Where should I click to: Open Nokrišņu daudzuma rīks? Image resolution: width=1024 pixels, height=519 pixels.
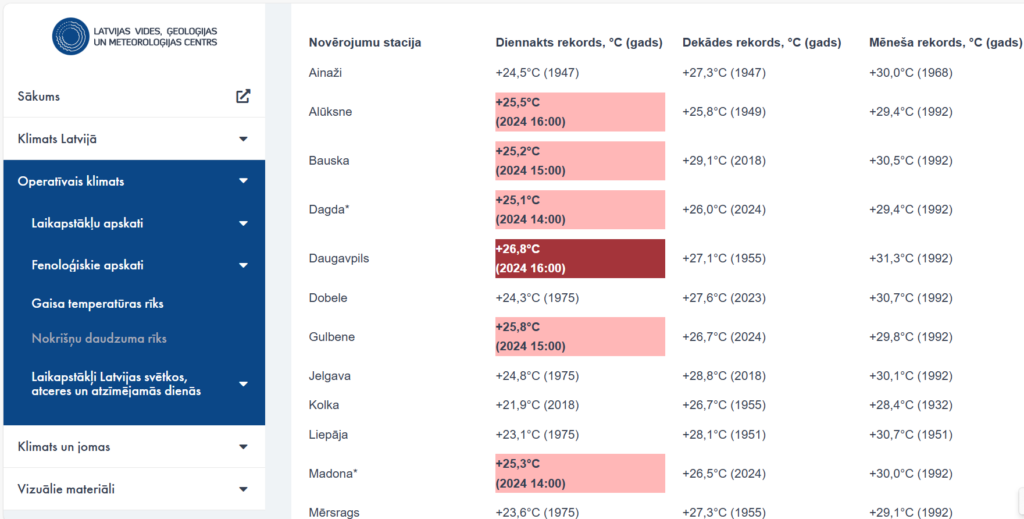tap(99, 339)
